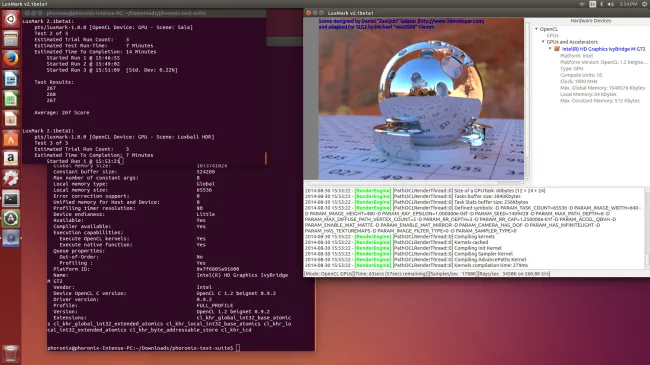Click 'Platform Version: OpenCL 1.2 beigne...' row
The width and height of the screenshot is (650, 365).
(603, 62)
